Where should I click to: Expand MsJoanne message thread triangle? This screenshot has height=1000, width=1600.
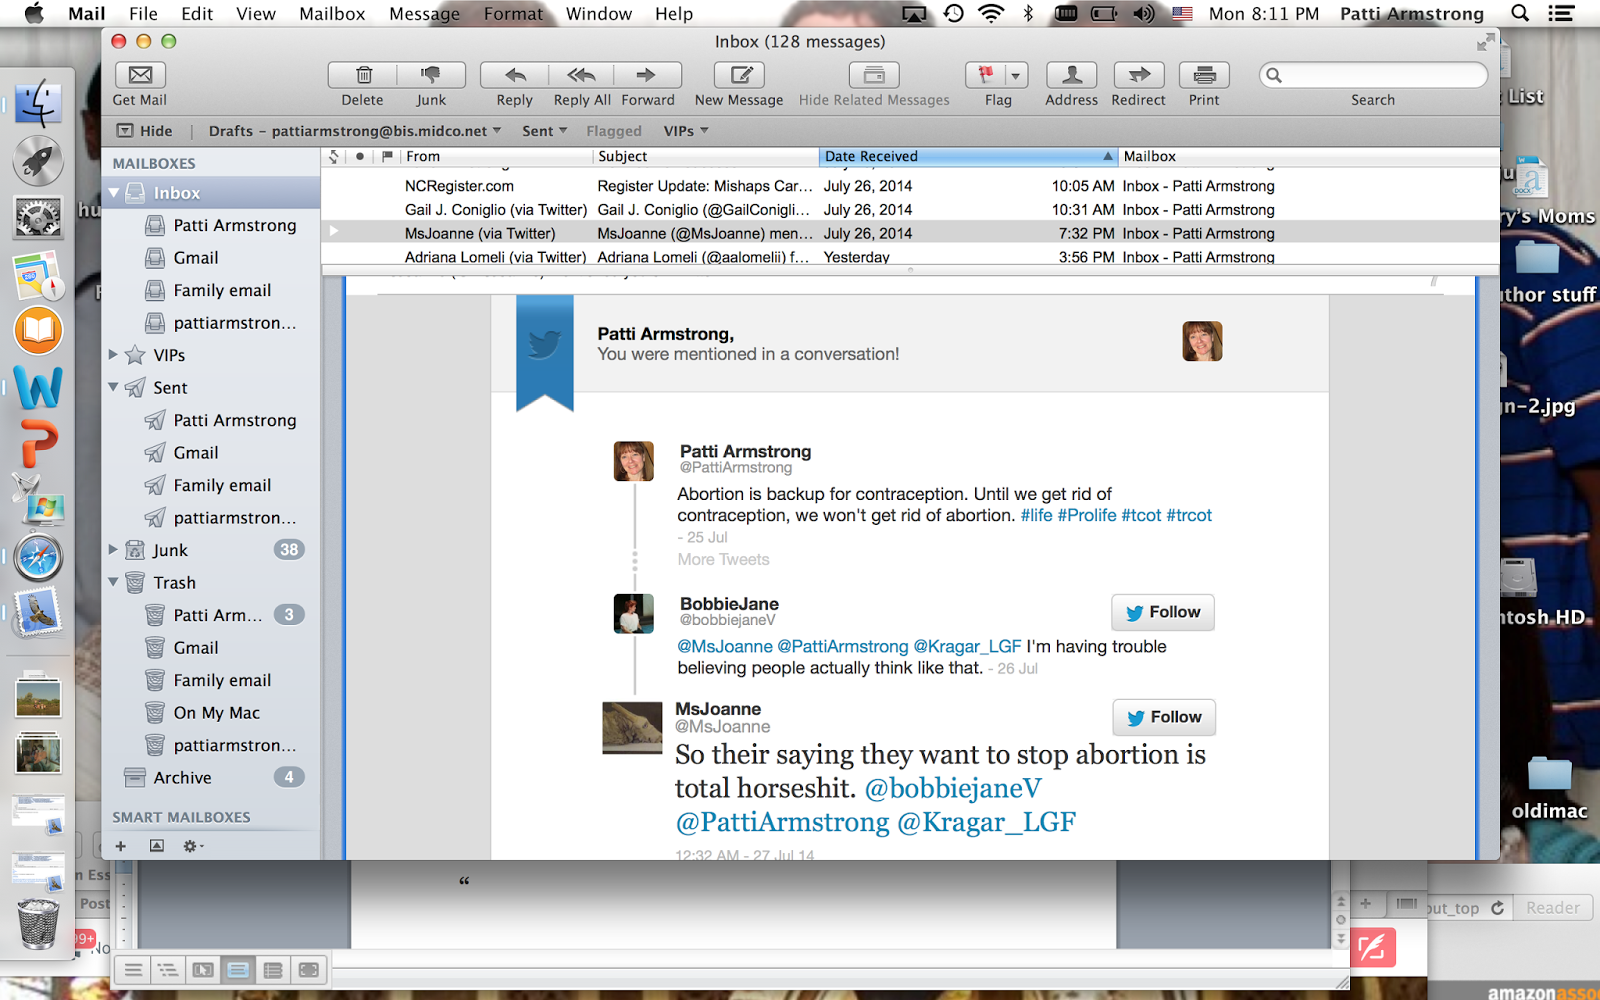pyautogui.click(x=334, y=232)
